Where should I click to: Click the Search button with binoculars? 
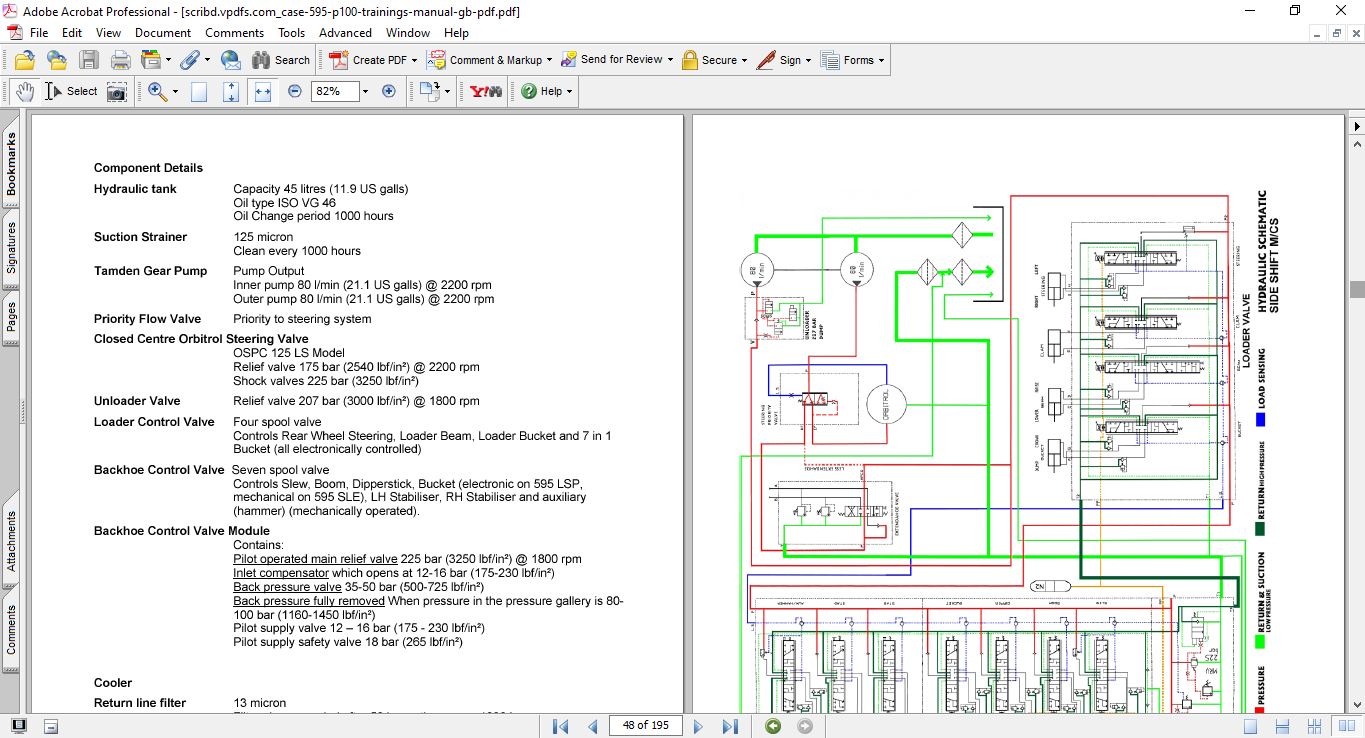281,60
